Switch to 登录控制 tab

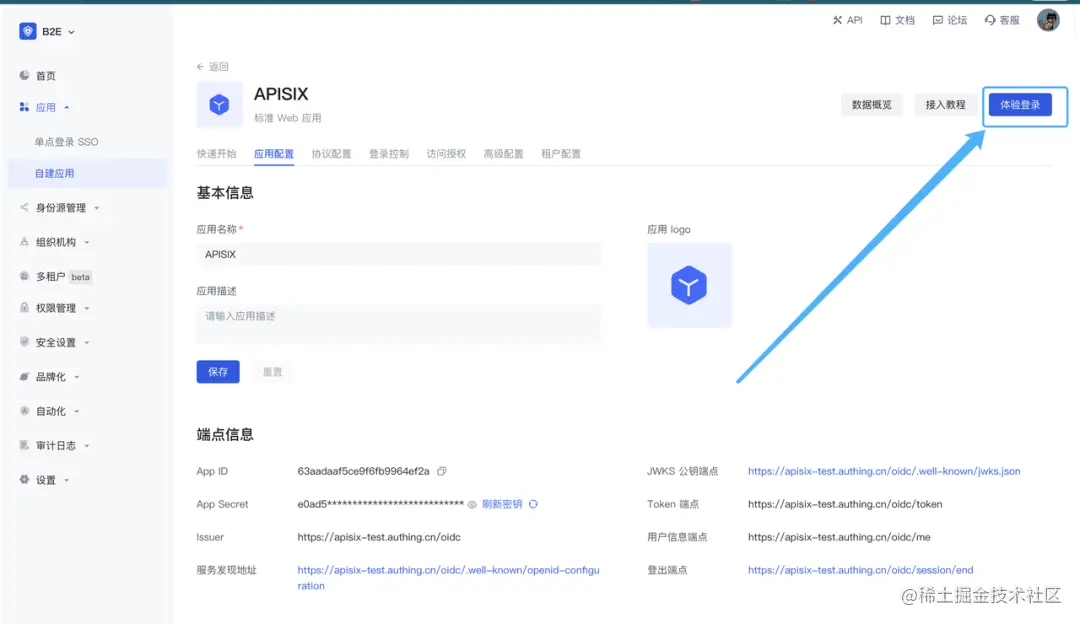click(388, 154)
